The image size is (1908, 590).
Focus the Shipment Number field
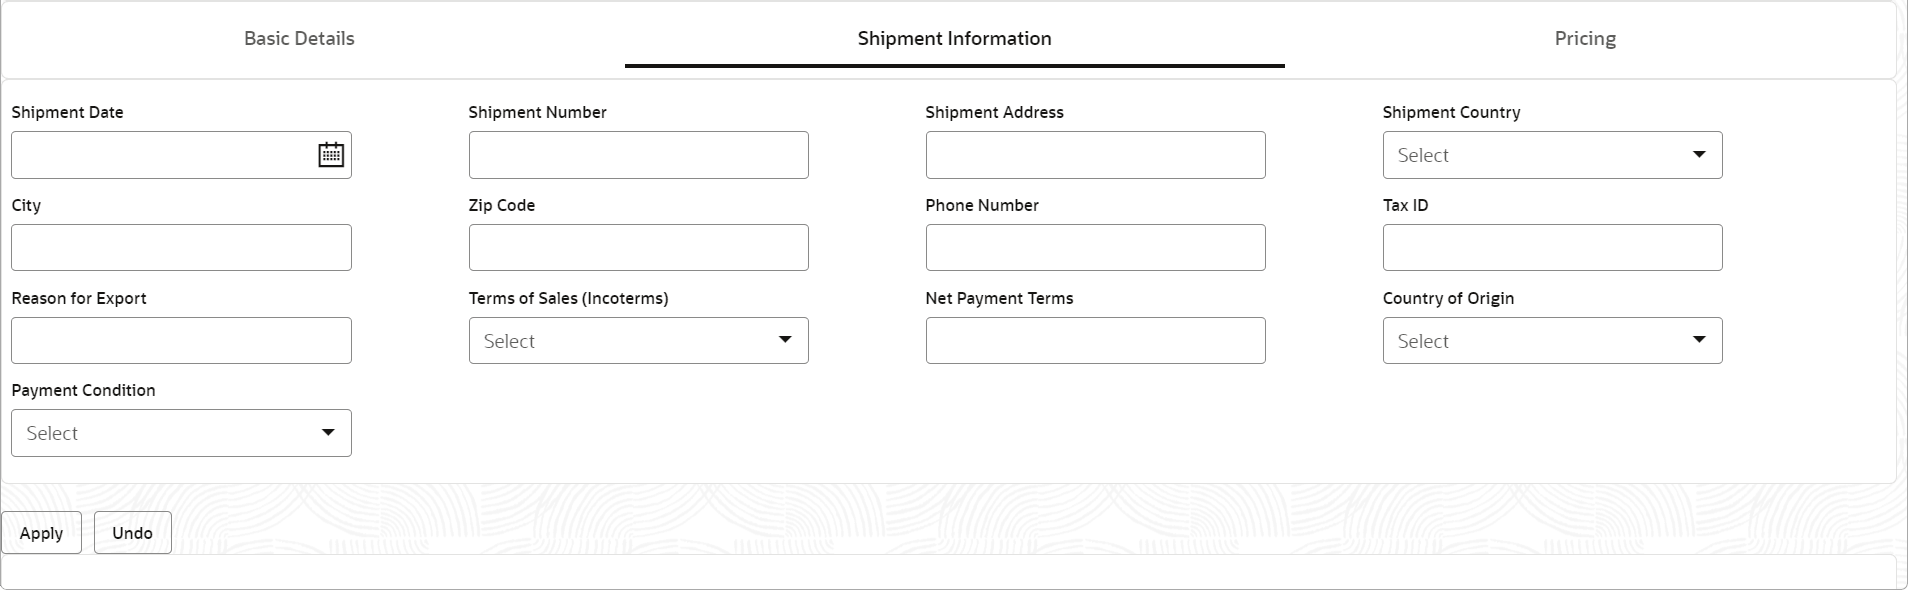(638, 155)
